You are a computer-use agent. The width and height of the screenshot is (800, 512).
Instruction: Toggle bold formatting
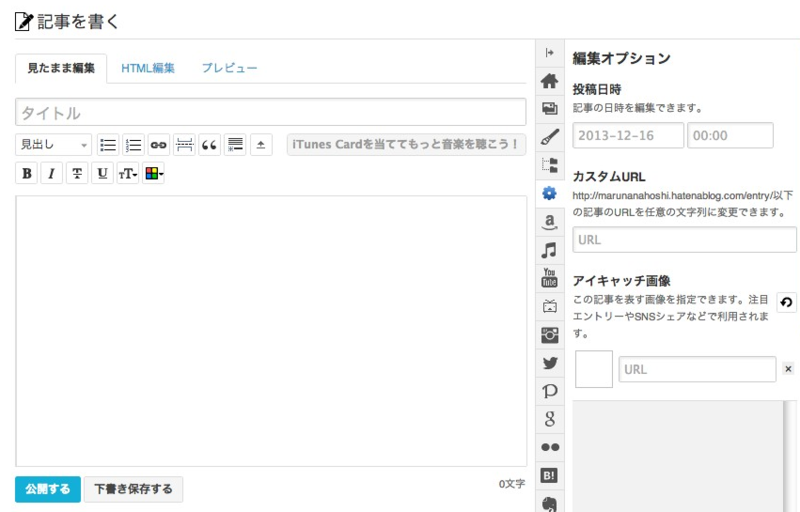(x=27, y=173)
